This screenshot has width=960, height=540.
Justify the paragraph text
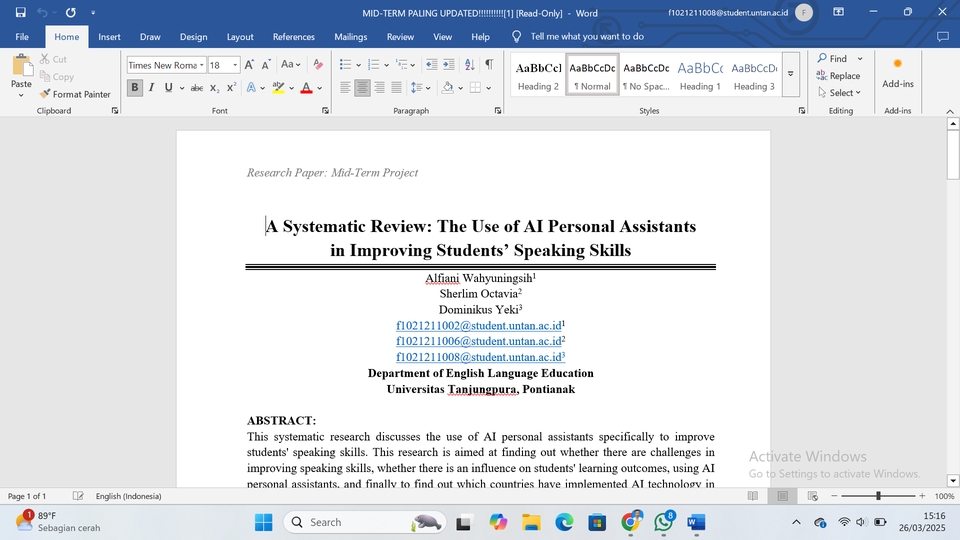pos(397,88)
